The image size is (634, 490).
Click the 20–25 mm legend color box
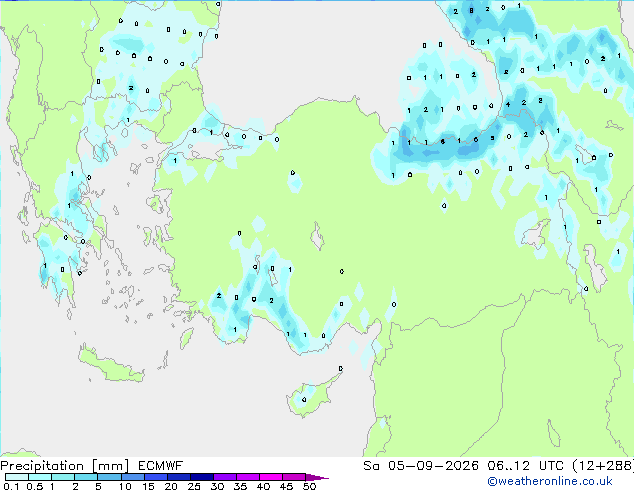(x=178, y=477)
